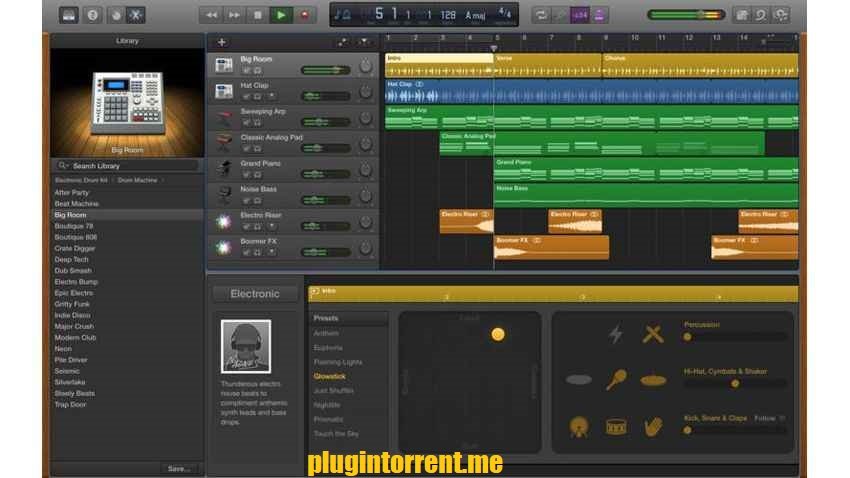The height and width of the screenshot is (478, 850).
Task: Click the add track plus button
Action: 221,42
